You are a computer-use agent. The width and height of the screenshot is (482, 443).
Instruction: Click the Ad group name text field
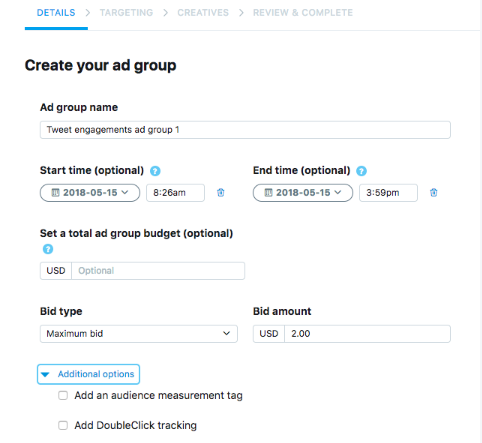(x=245, y=130)
